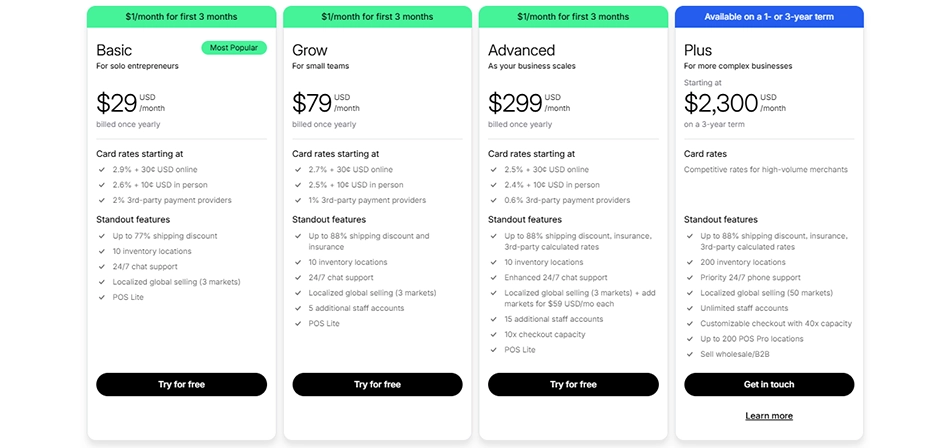Click the Advanced plan title
950x448 pixels.
(x=521, y=50)
